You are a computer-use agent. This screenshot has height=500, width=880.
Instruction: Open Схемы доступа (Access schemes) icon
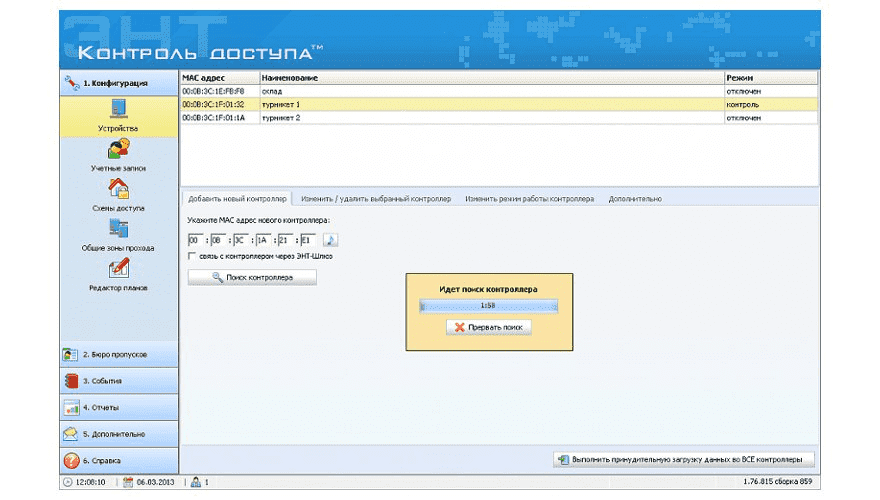coord(118,188)
